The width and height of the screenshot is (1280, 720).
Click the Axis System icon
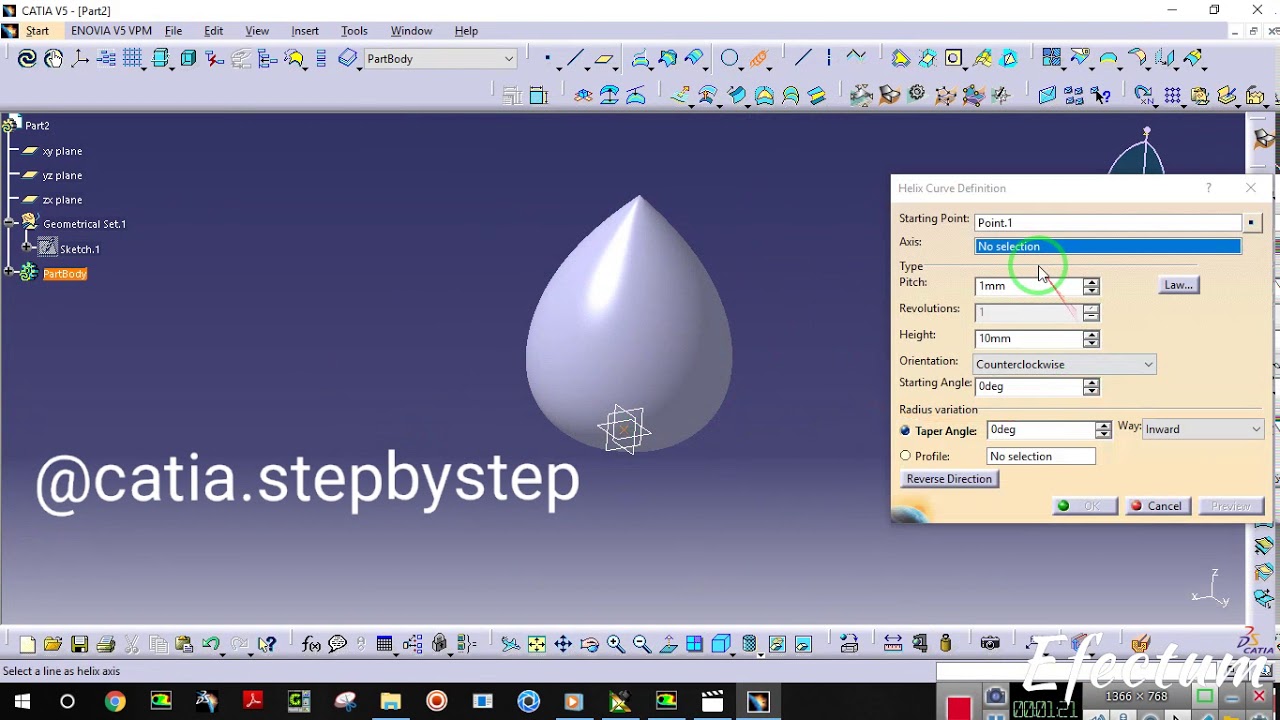[80, 59]
